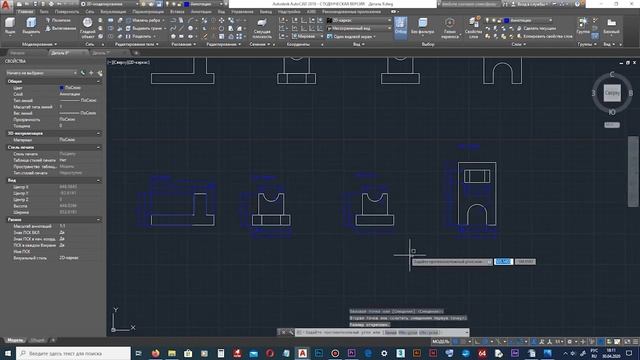Click layer color swatch in Слои panel

(x=507, y=20)
